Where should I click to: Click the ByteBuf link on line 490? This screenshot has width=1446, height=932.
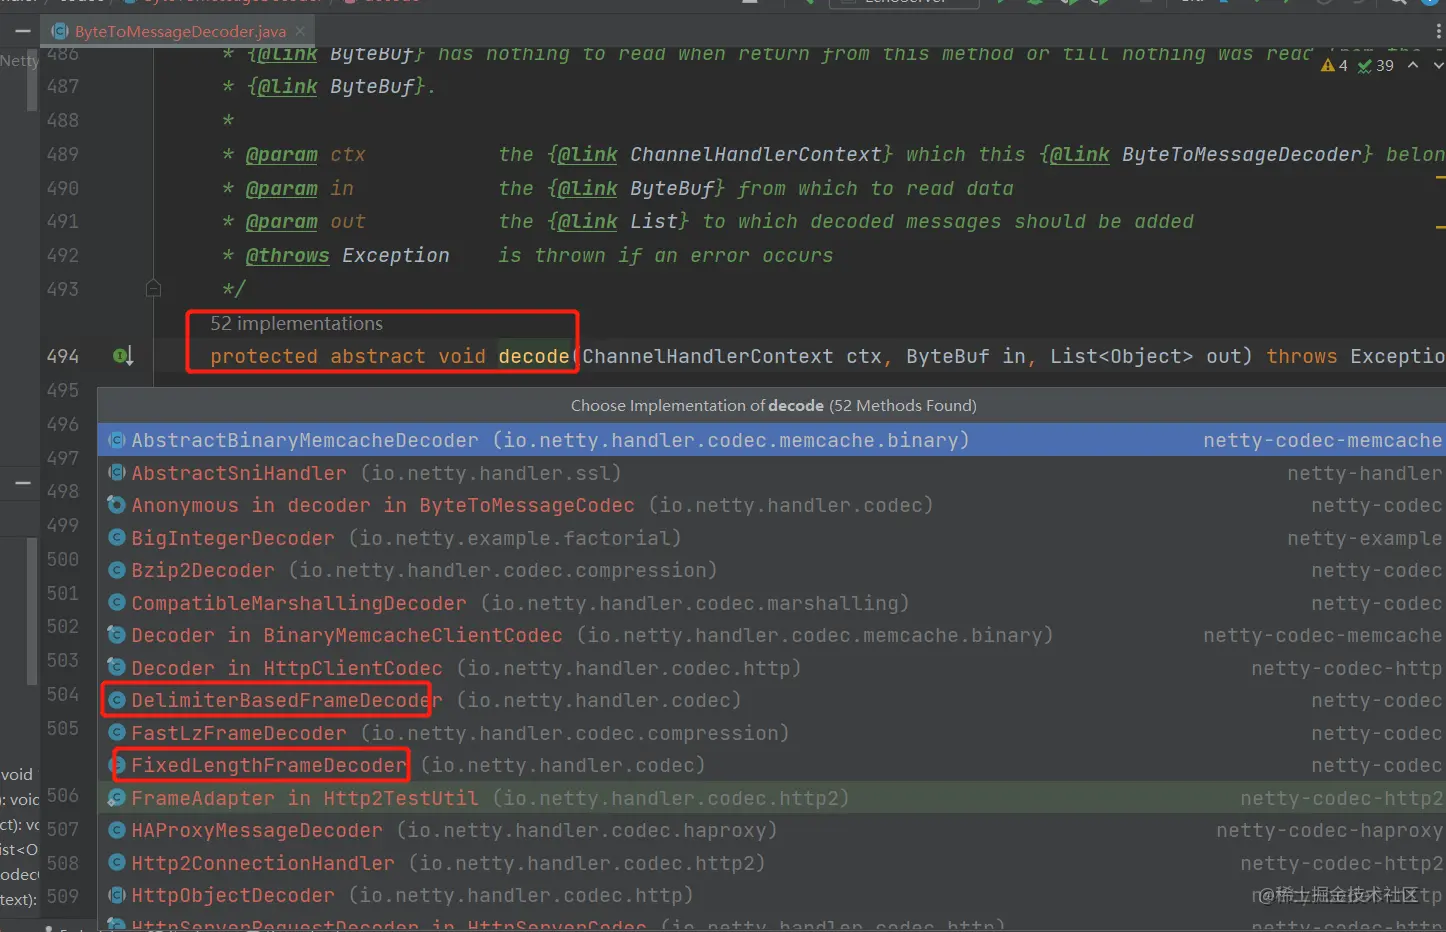(672, 188)
